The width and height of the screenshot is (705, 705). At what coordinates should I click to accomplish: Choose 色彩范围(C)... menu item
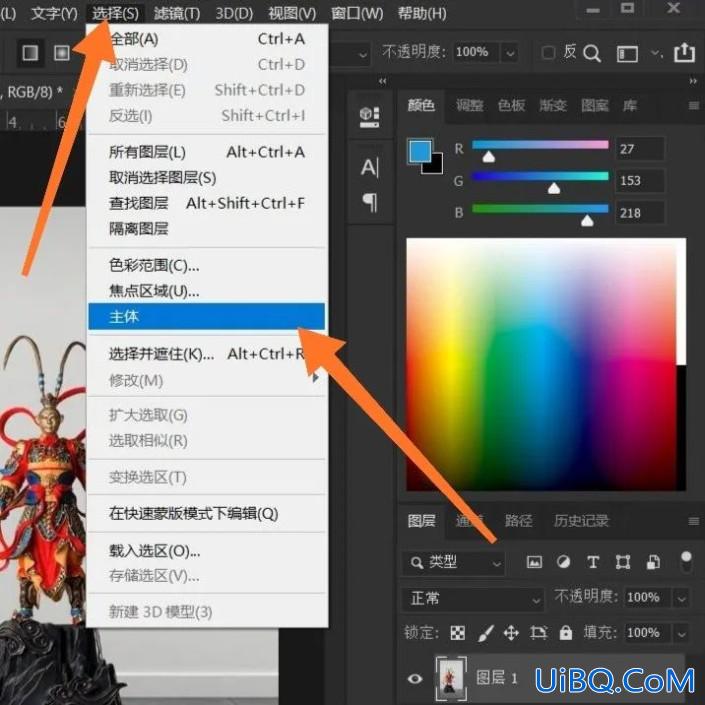pyautogui.click(x=206, y=265)
